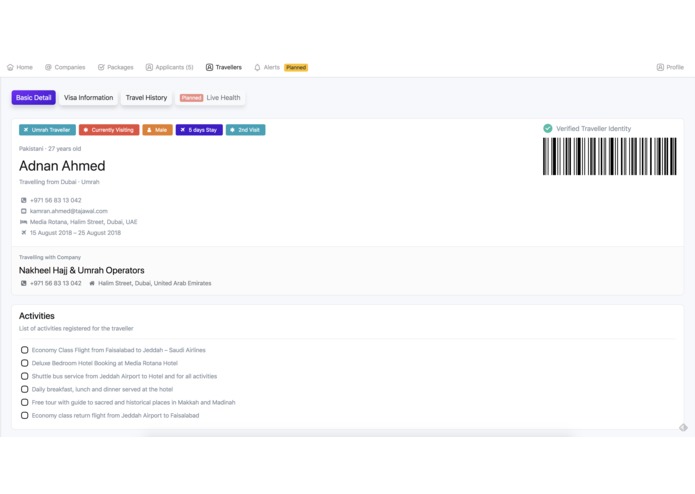This screenshot has height=494, width=695.
Task: Click the yellow Planned badge near Alerts
Action: point(296,67)
